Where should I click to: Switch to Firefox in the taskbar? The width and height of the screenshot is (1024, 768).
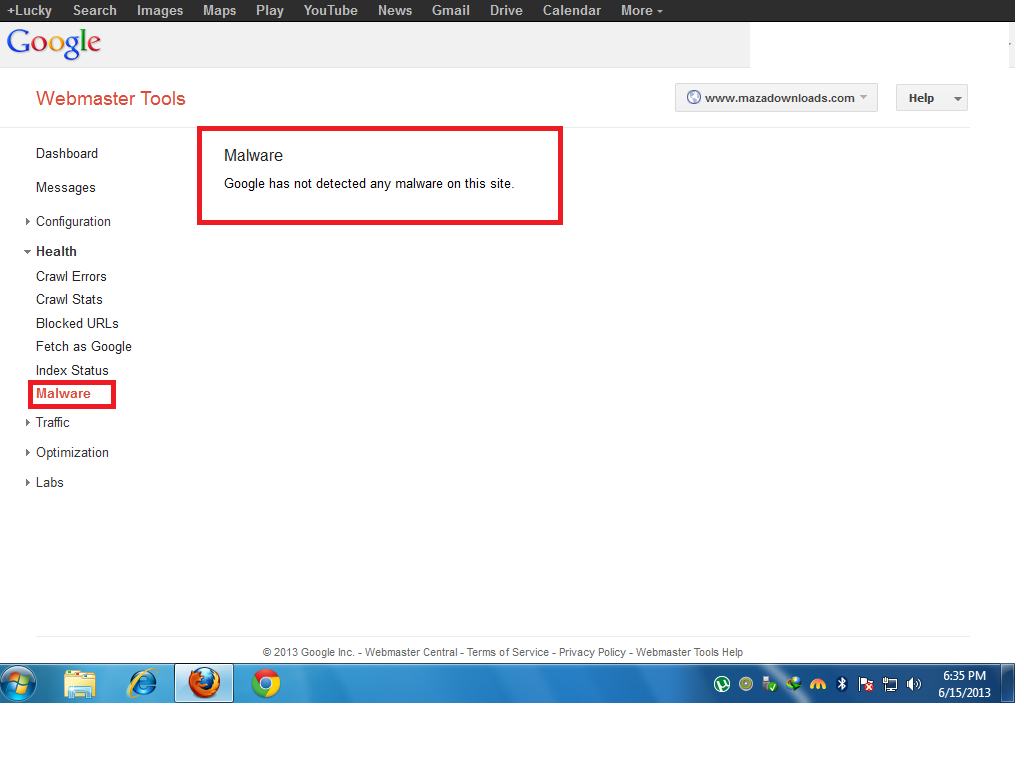[204, 683]
